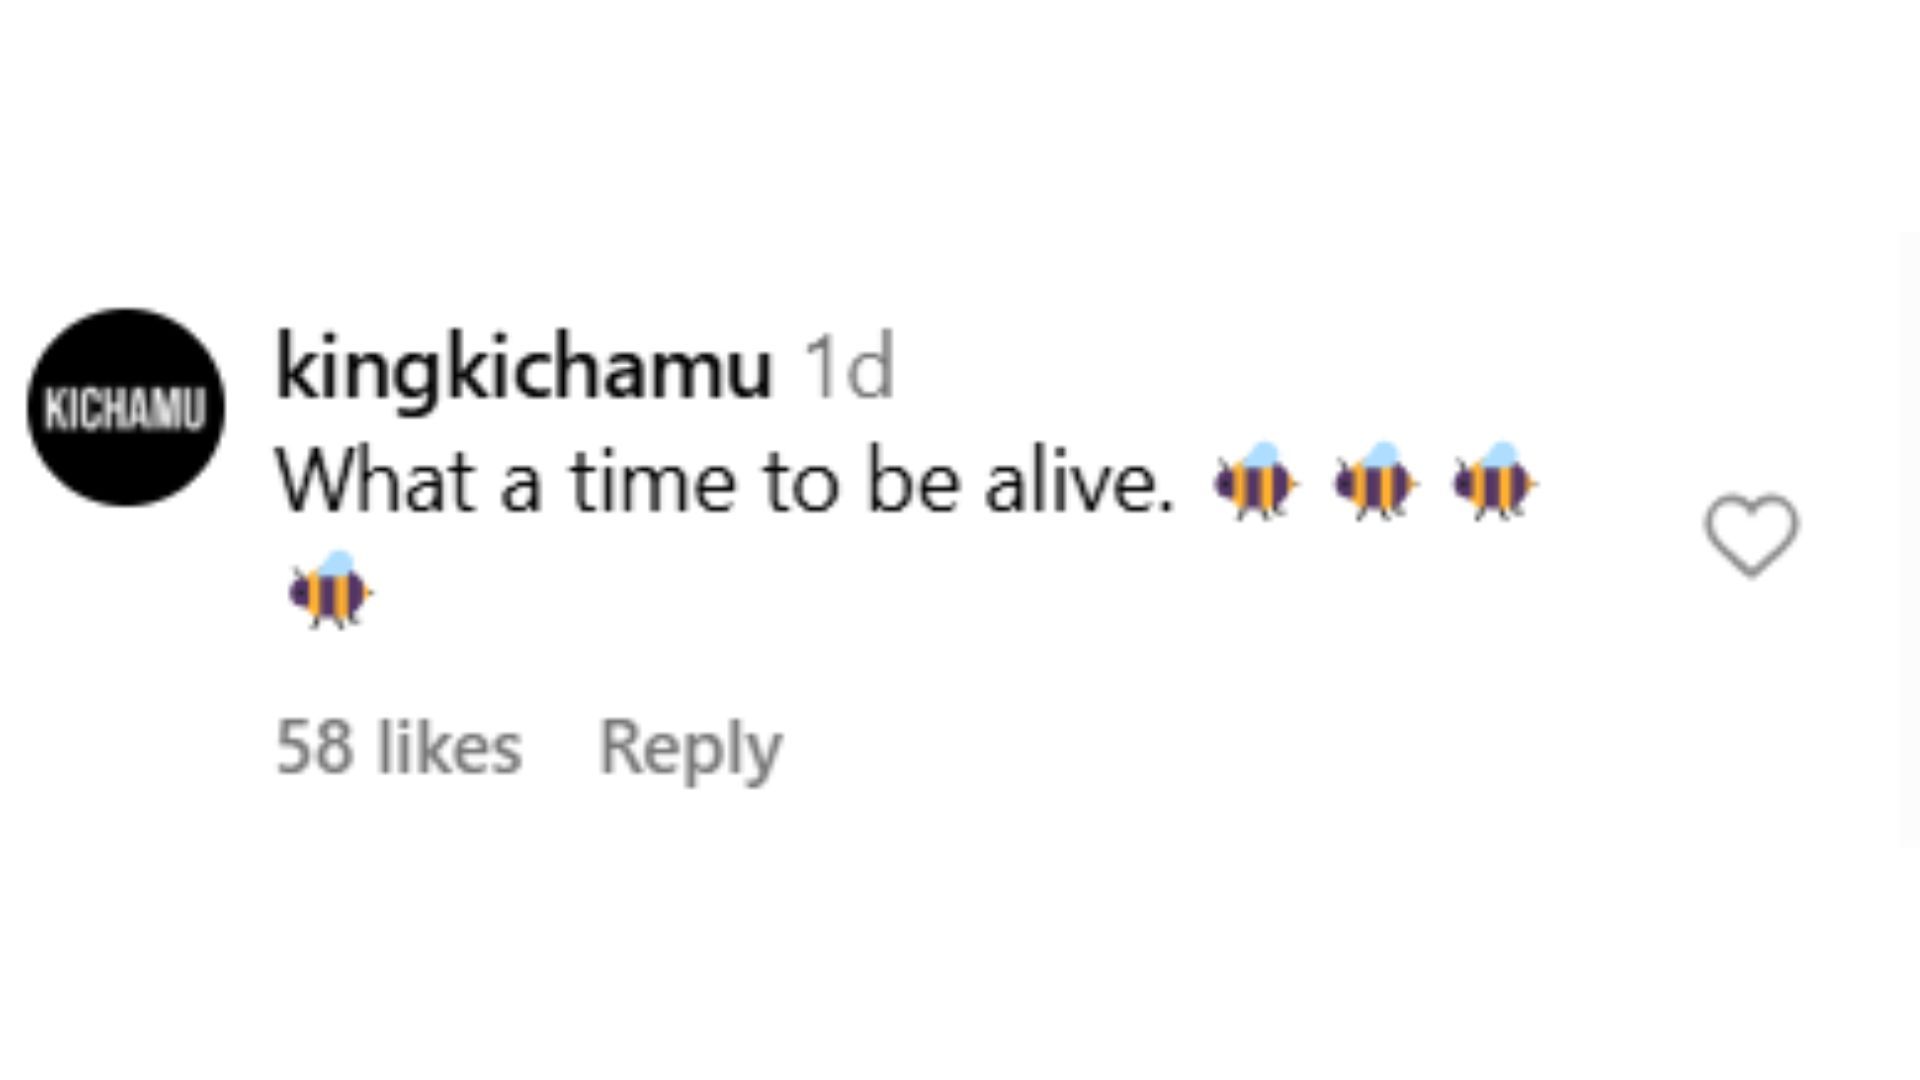Click the word 'What' in the comment
1920x1080 pixels.
point(375,482)
